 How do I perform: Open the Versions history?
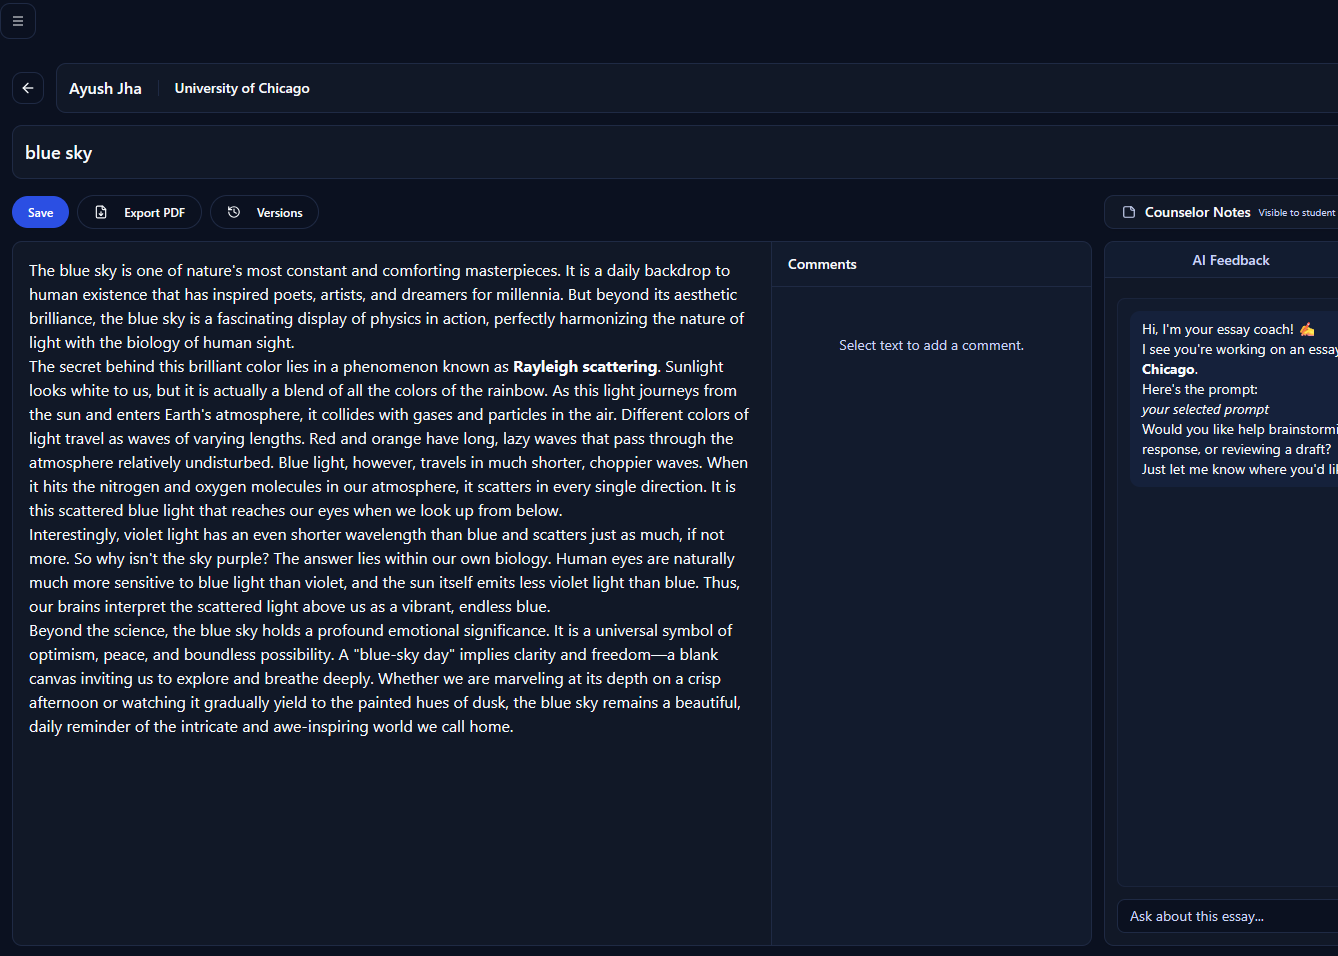click(264, 212)
